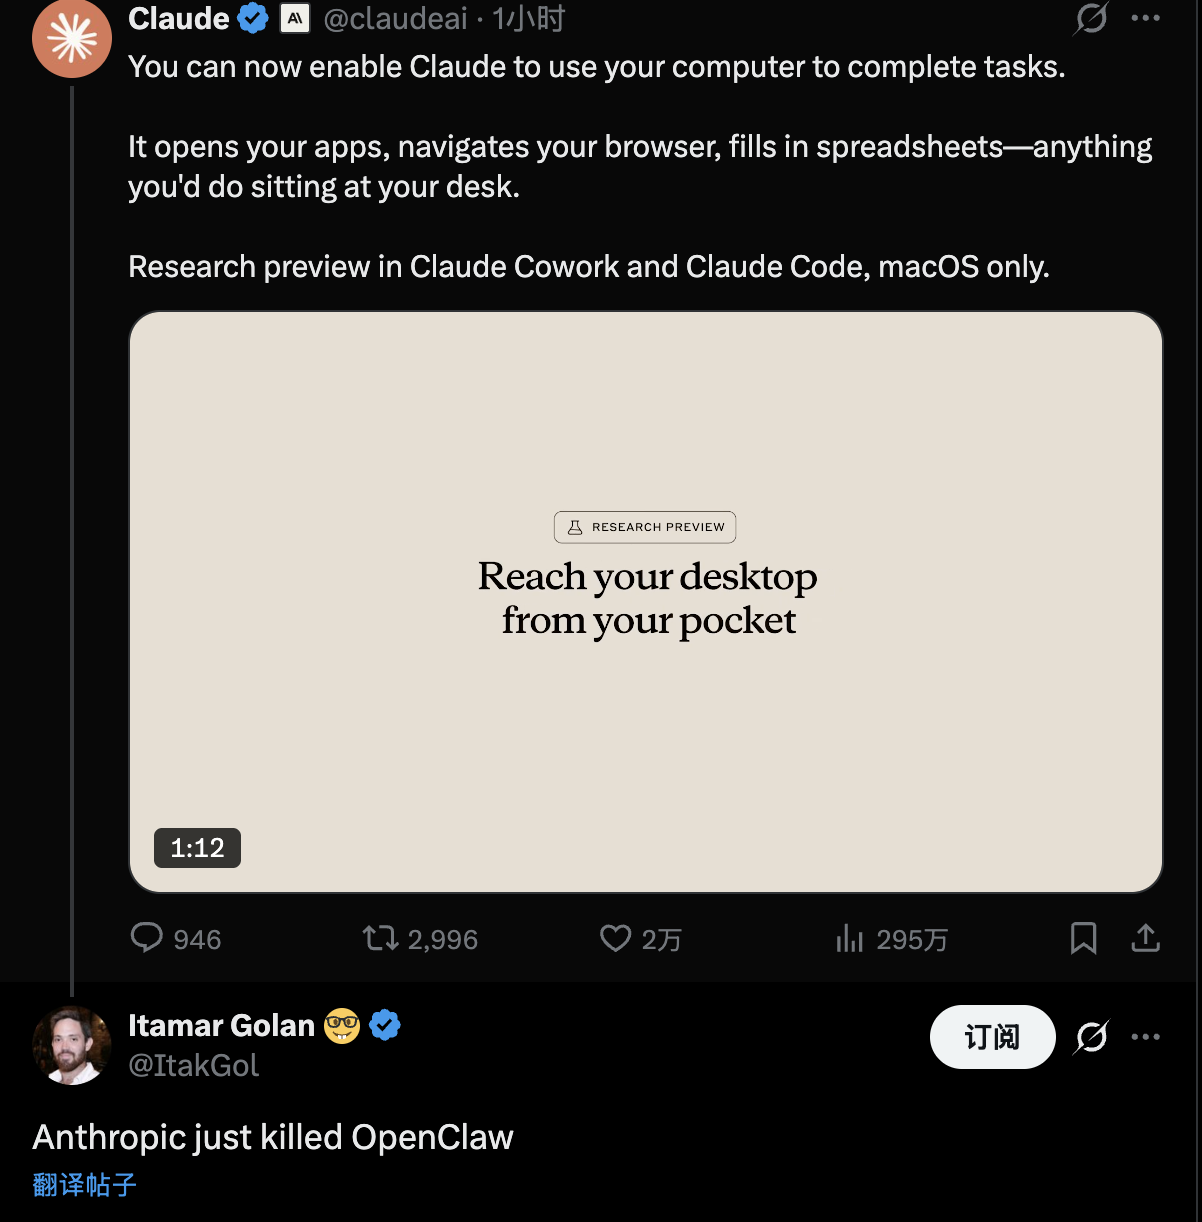Like Claude's post via the heart icon

[x=614, y=939]
